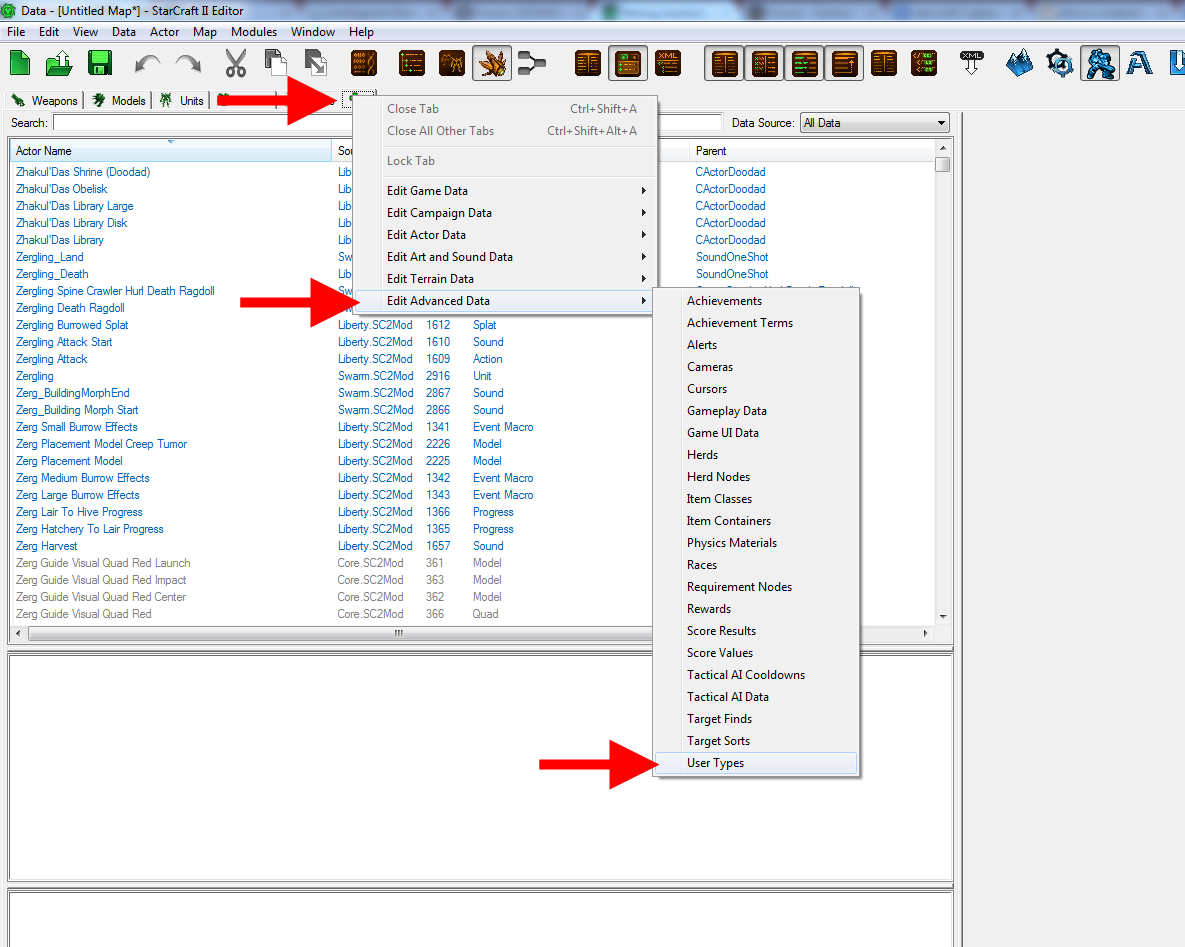Click the orange XML view icon

pos(668,63)
